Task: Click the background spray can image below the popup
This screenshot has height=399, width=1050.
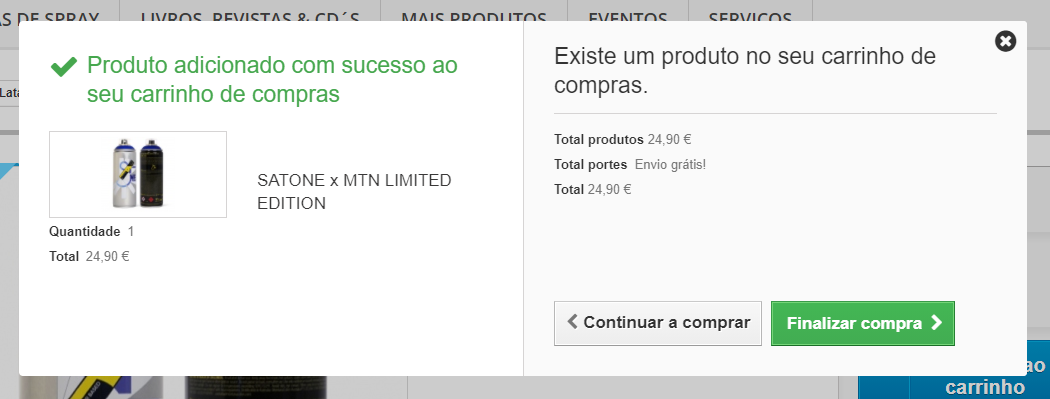Action: point(174,387)
